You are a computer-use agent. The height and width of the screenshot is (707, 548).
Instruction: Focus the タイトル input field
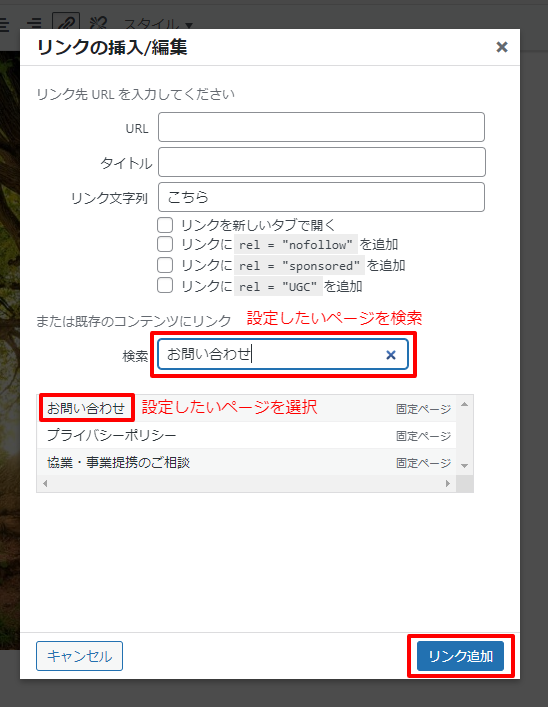coord(322,162)
